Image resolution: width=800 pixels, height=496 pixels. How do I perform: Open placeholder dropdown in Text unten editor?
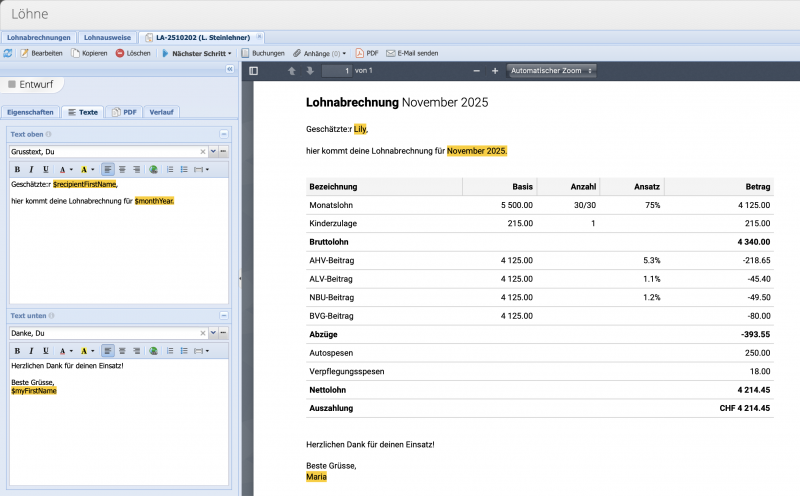tap(202, 351)
